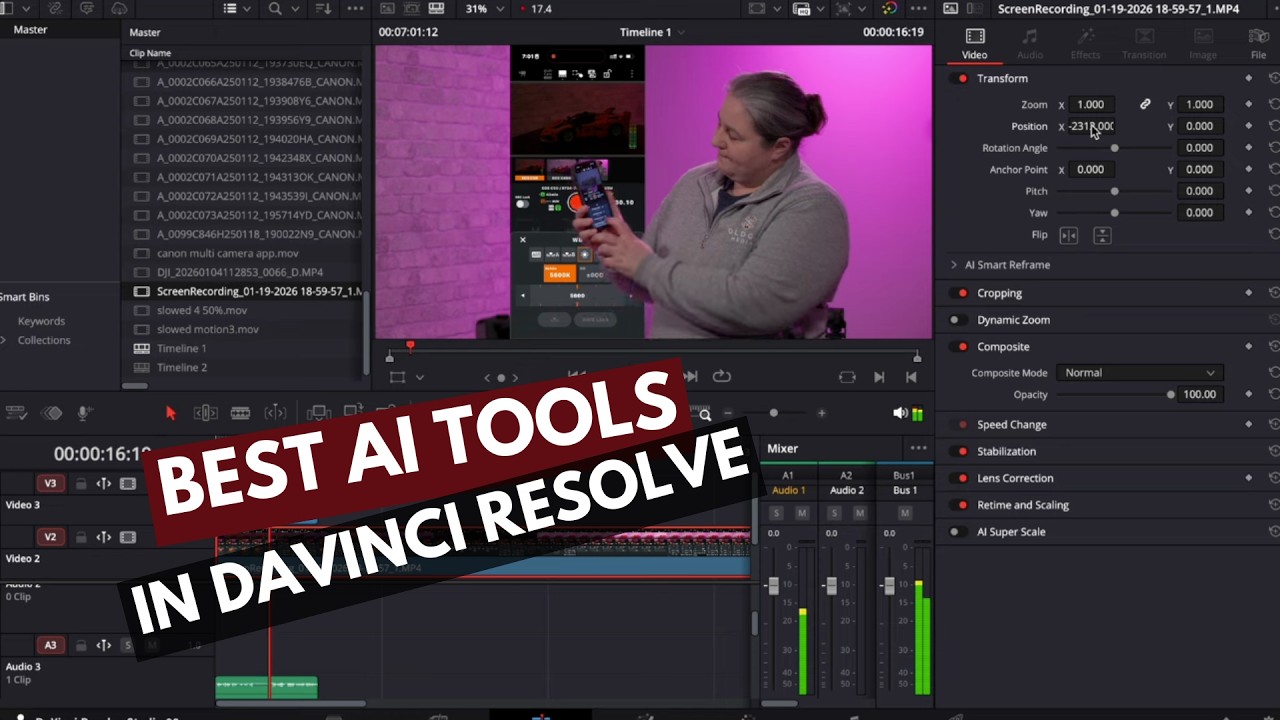
Task: Click the speaker volume icon
Action: 900,413
